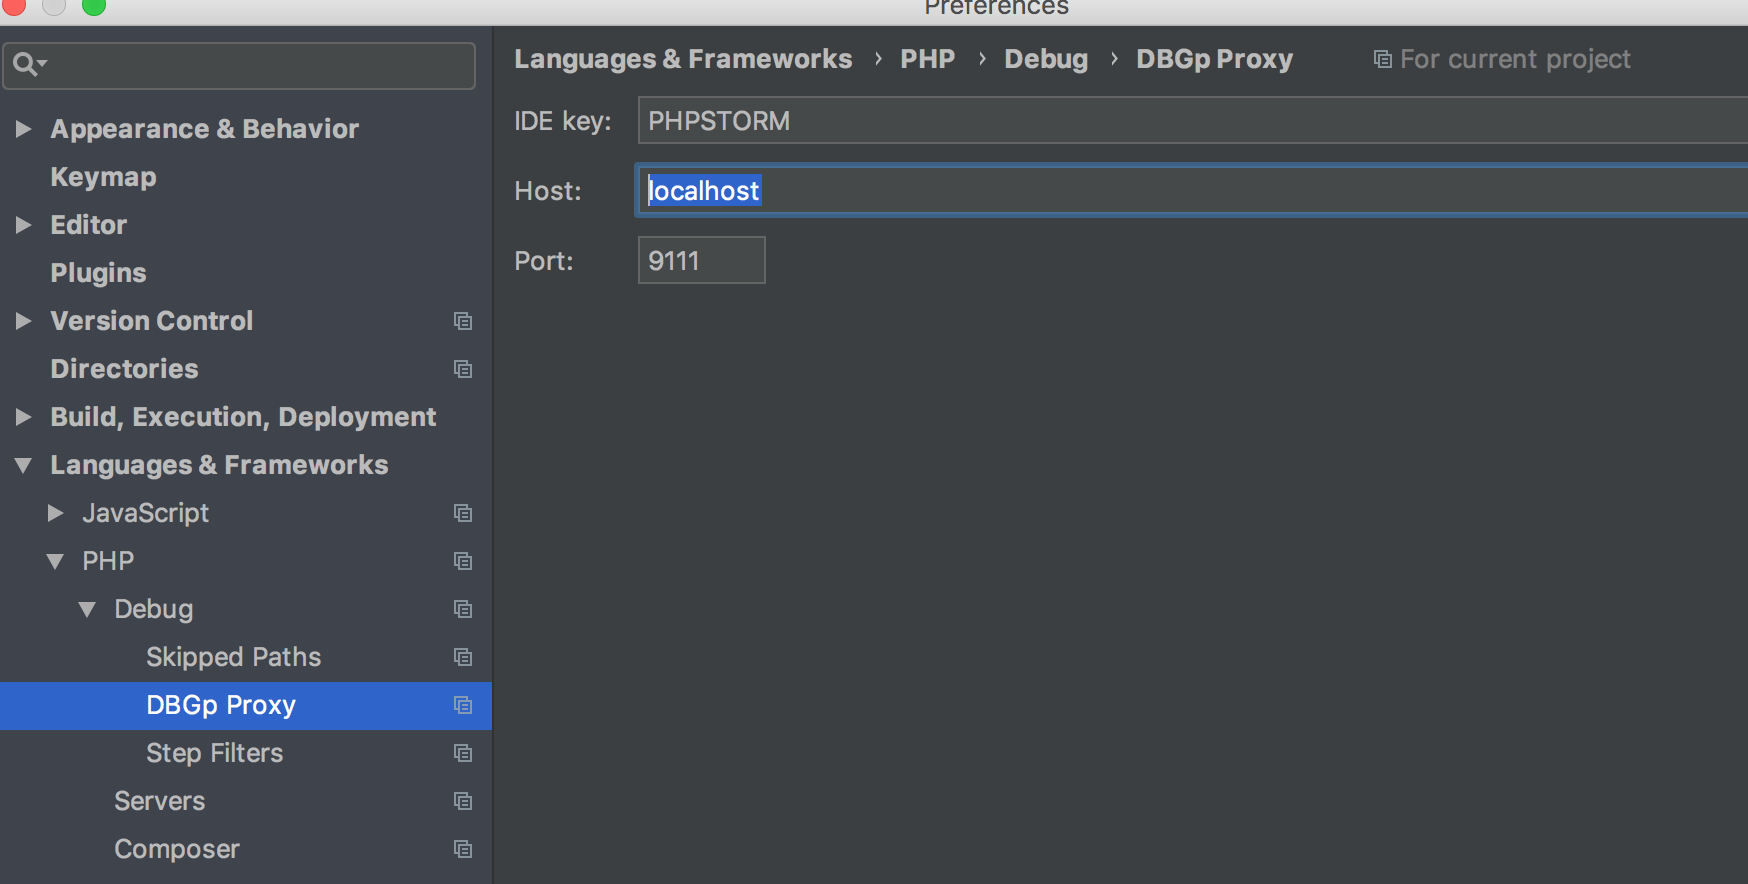
Task: Click the green zoom window button
Action: [x=93, y=6]
